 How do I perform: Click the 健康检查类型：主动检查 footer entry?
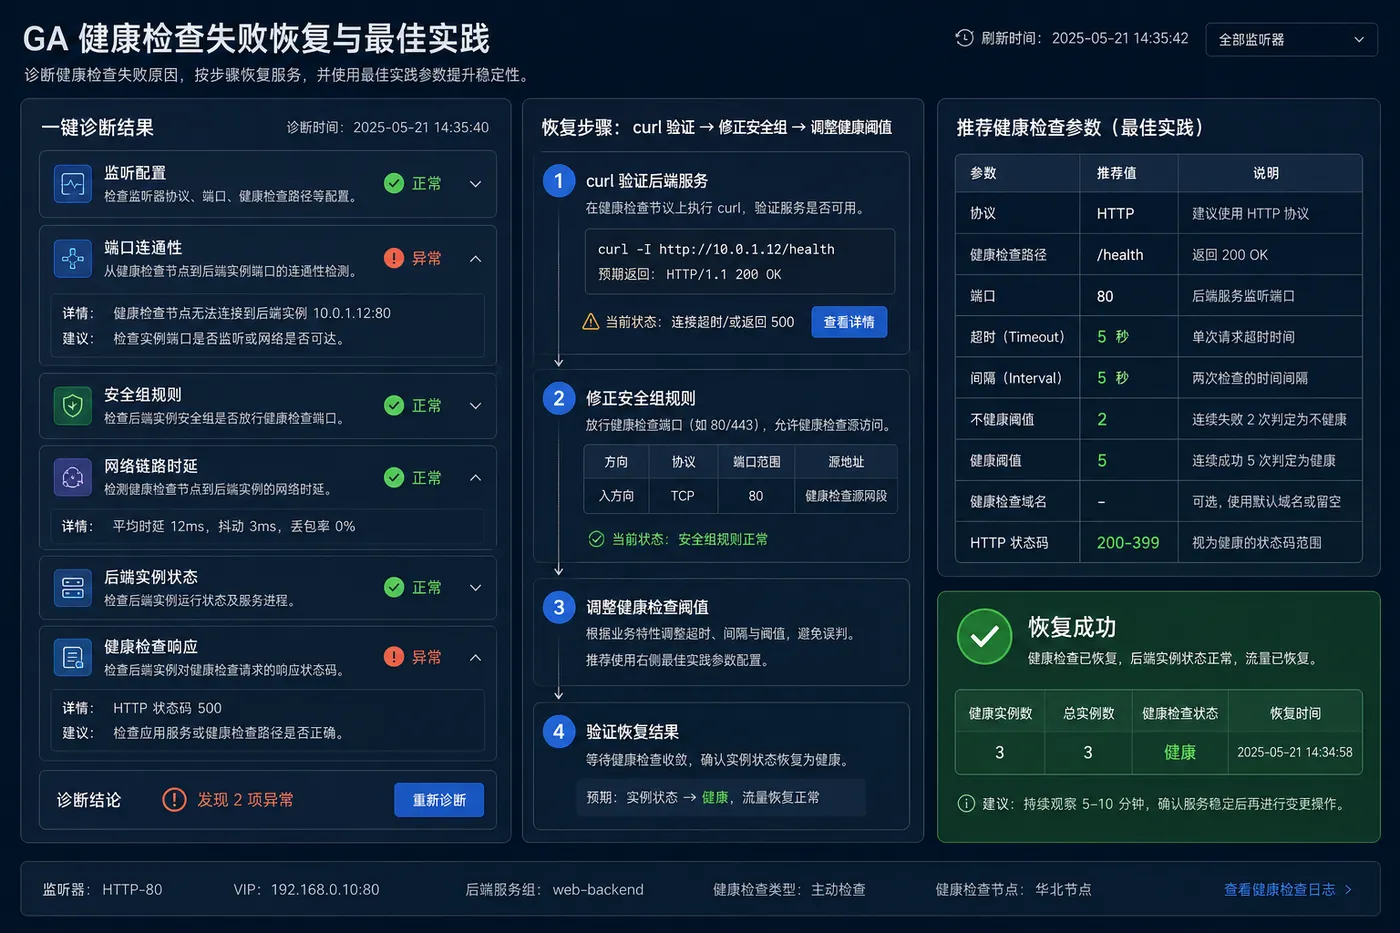tap(789, 889)
